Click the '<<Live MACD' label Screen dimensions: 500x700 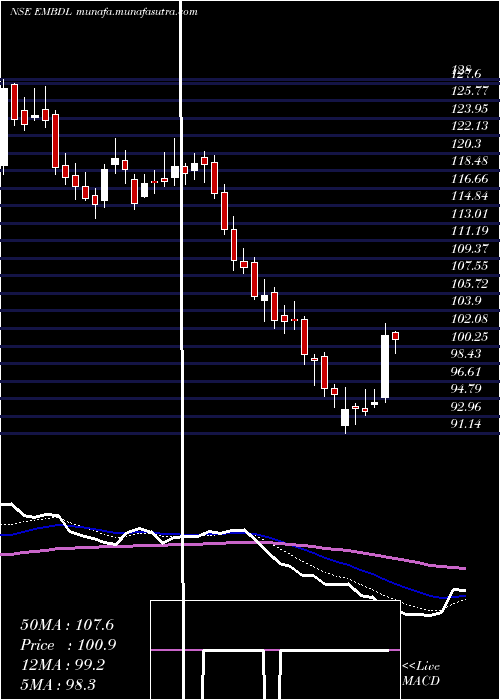coord(421,673)
